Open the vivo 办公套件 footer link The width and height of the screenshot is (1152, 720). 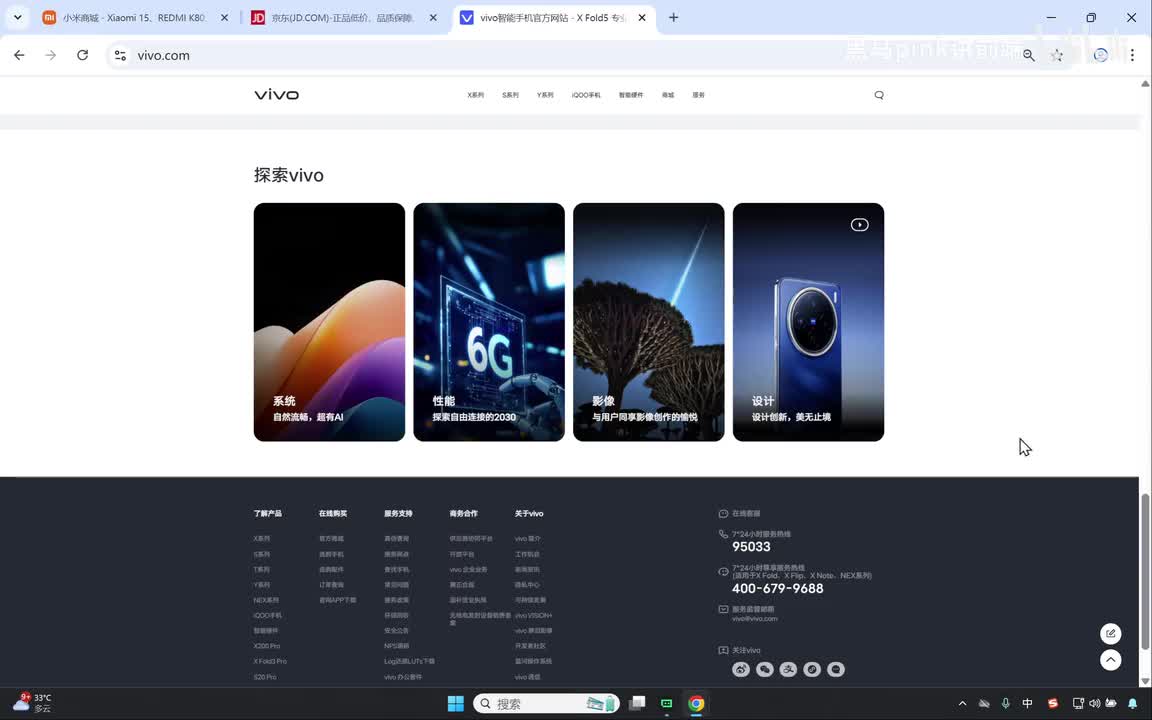403,677
